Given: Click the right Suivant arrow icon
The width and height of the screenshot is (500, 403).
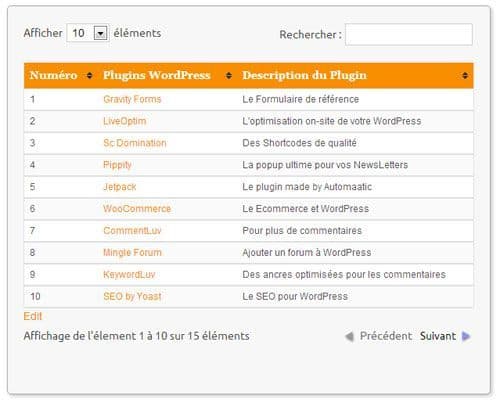Looking at the screenshot, I should pos(466,336).
